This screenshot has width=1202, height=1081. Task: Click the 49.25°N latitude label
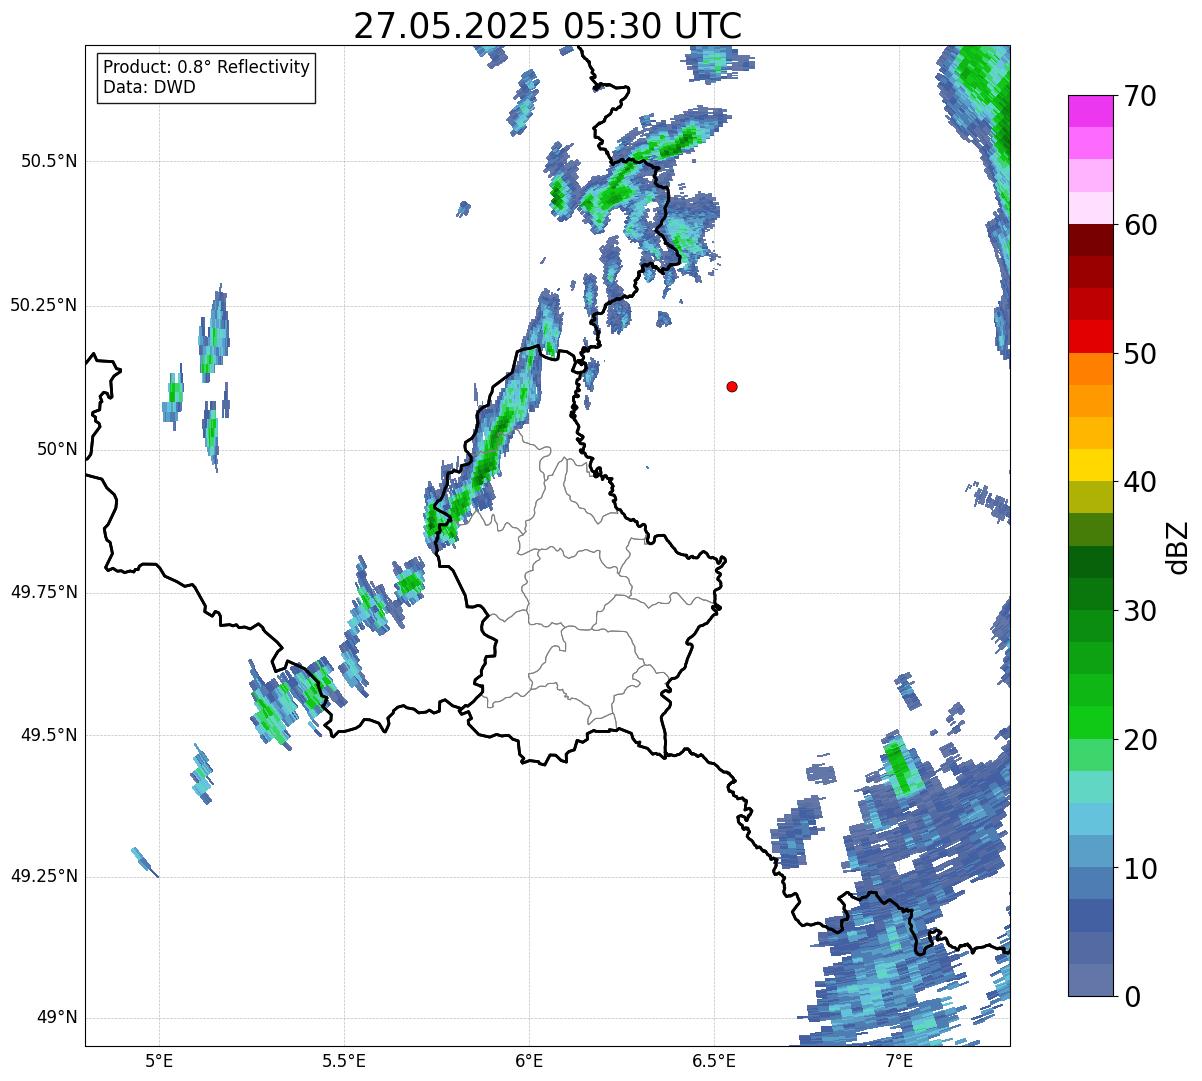[x=44, y=877]
